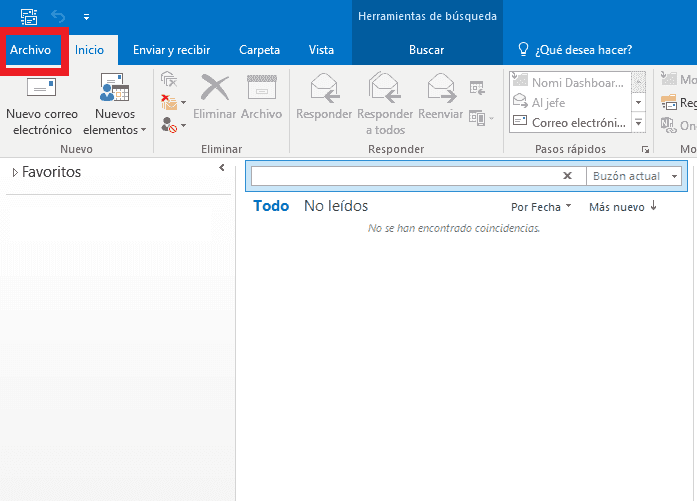
Task: Open Quick Access Toolbar customize dropdown
Action: click(x=86, y=17)
